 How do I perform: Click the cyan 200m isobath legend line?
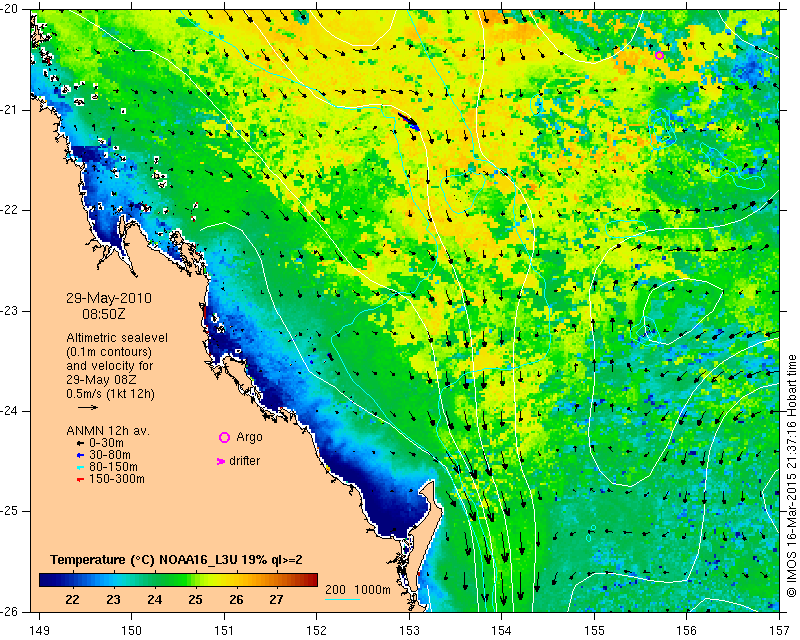point(342,599)
